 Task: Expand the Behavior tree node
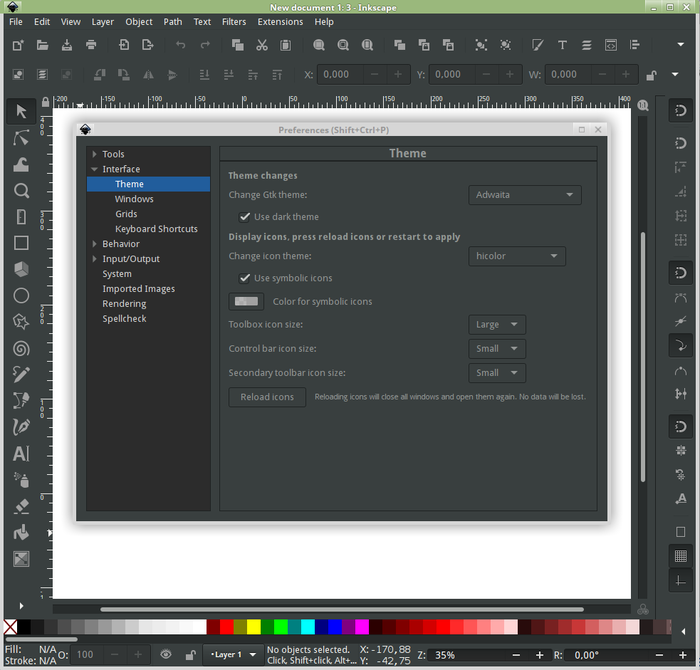pos(94,244)
